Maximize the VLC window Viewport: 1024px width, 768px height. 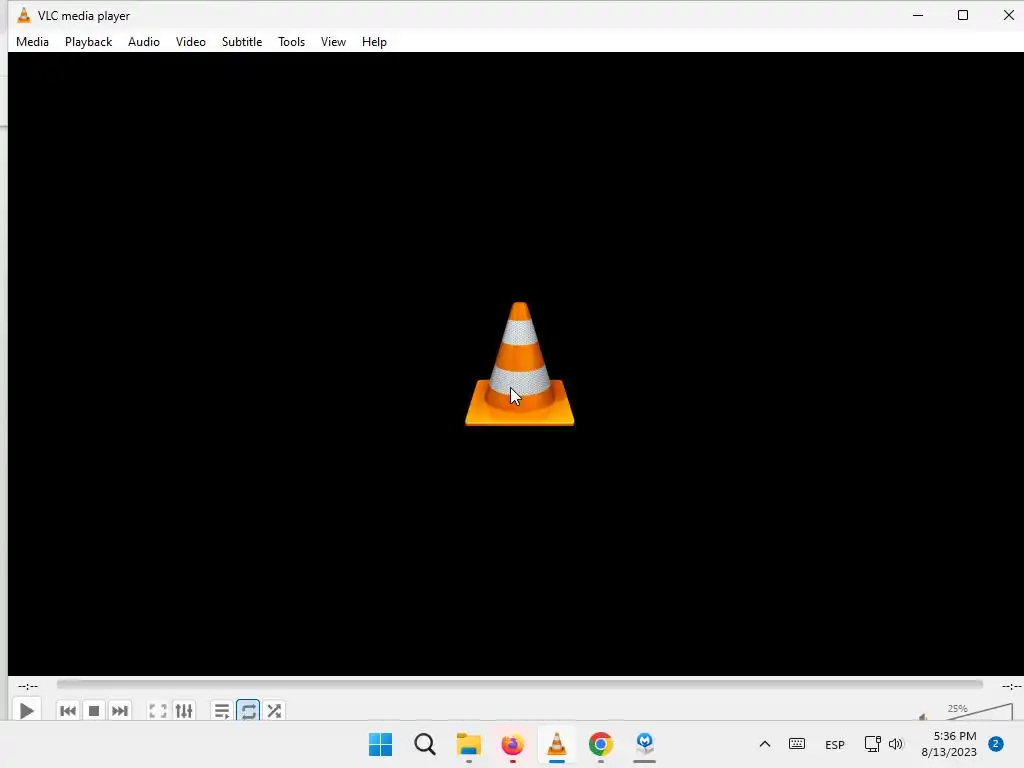pos(963,15)
